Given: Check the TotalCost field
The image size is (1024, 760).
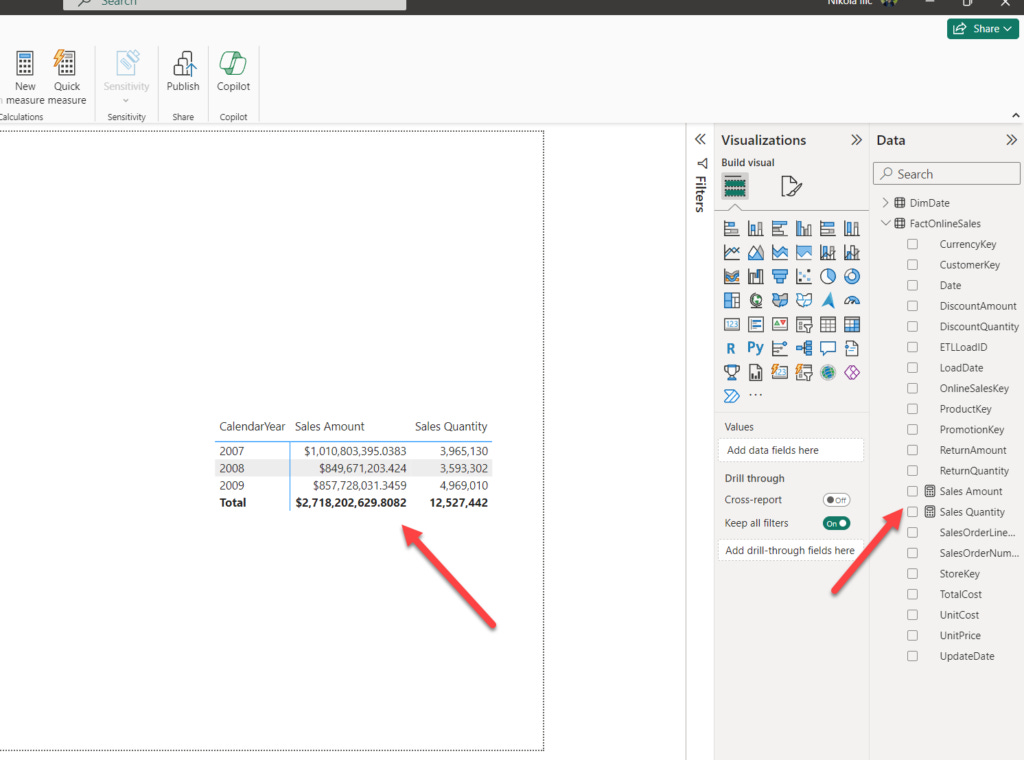Looking at the screenshot, I should point(912,594).
